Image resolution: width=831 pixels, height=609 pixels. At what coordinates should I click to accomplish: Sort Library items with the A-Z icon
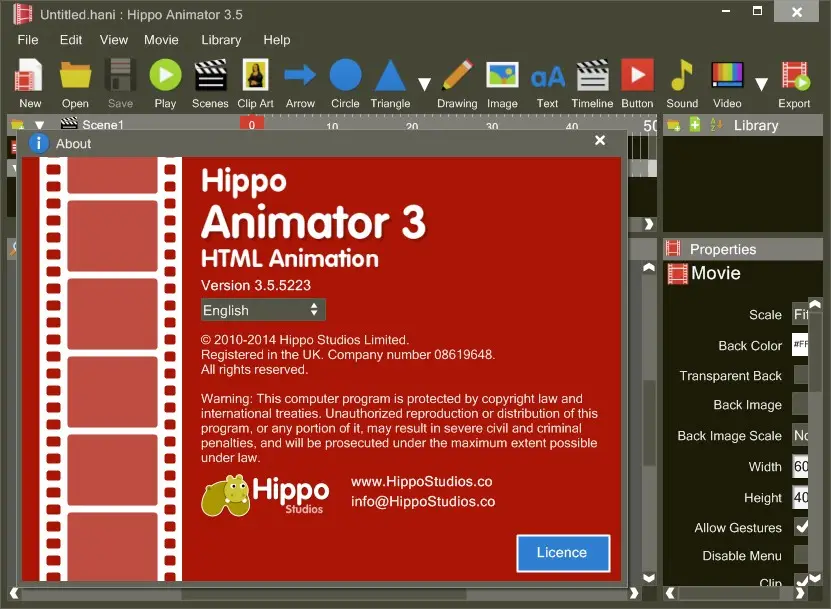(x=716, y=125)
